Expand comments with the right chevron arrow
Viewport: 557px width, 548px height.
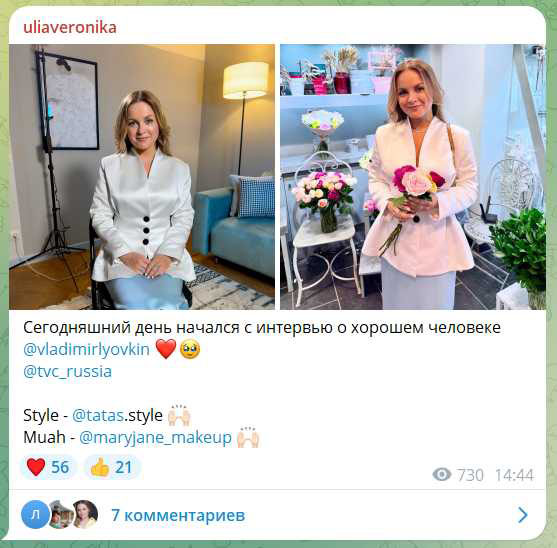pos(523,515)
